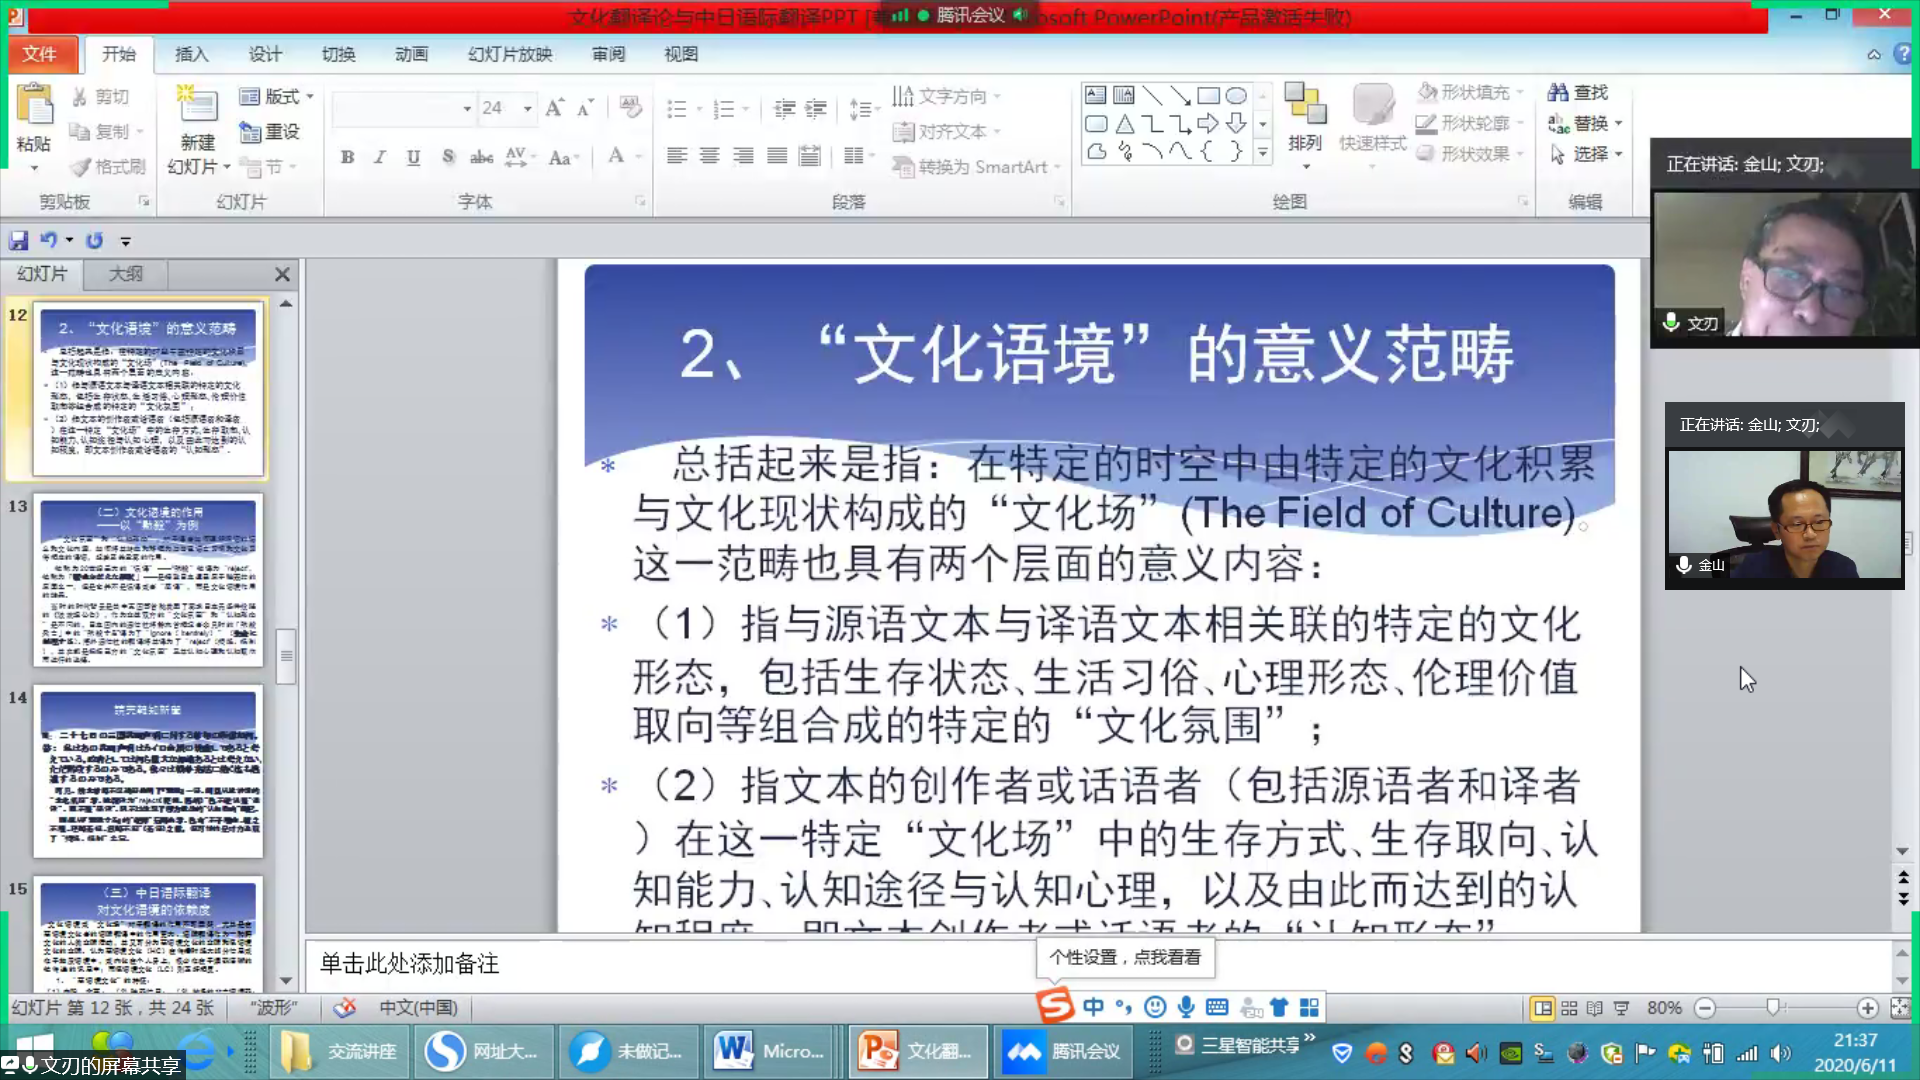
Task: Toggle Underline formatting button
Action: (x=413, y=157)
